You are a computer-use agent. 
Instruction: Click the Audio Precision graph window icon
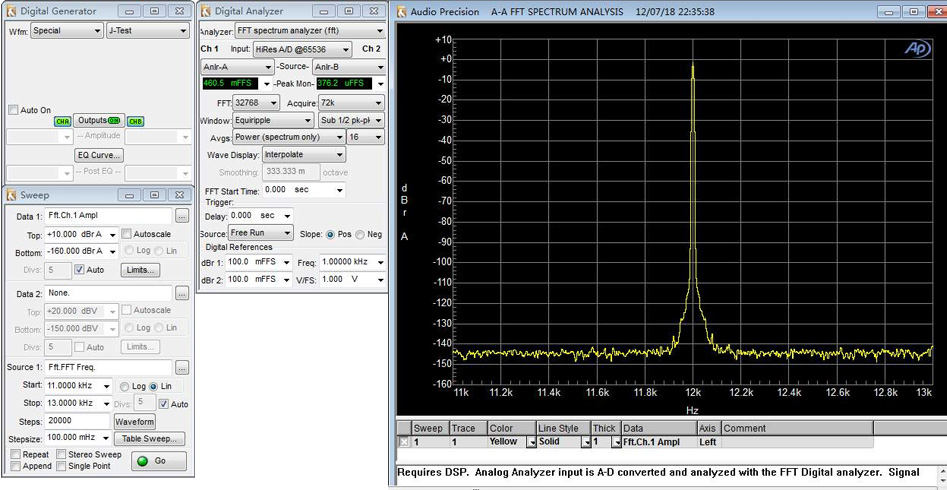click(x=402, y=11)
